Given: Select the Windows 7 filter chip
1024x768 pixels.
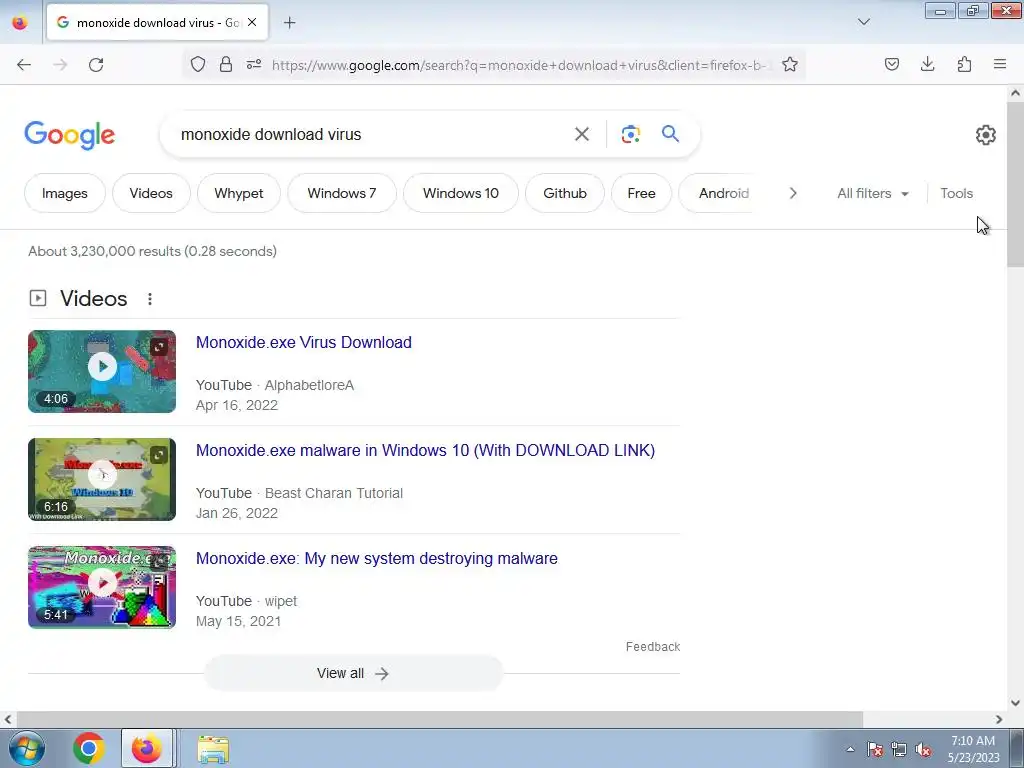Looking at the screenshot, I should click(342, 193).
